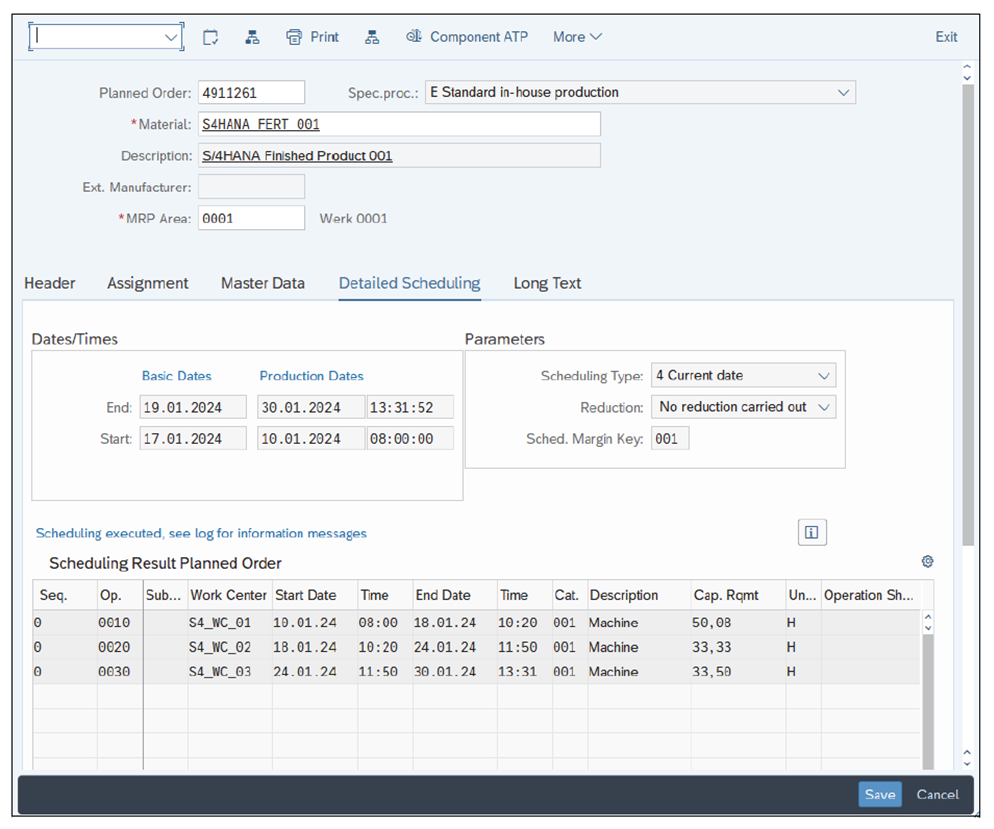Click the hierarchy icon right of Print

pyautogui.click(x=372, y=36)
